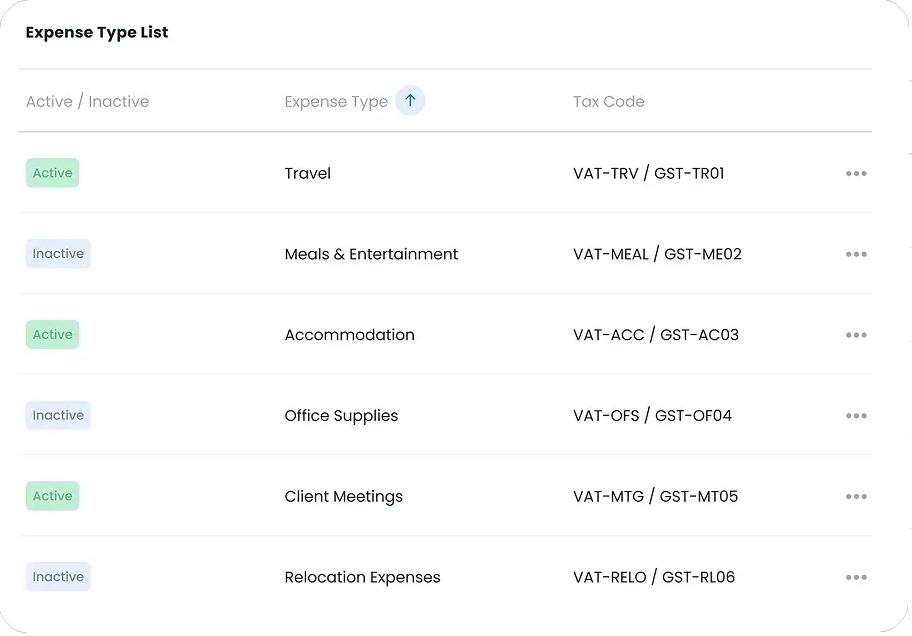Select the Office Supplies expense type
Image resolution: width=912 pixels, height=636 pixels.
click(x=341, y=416)
